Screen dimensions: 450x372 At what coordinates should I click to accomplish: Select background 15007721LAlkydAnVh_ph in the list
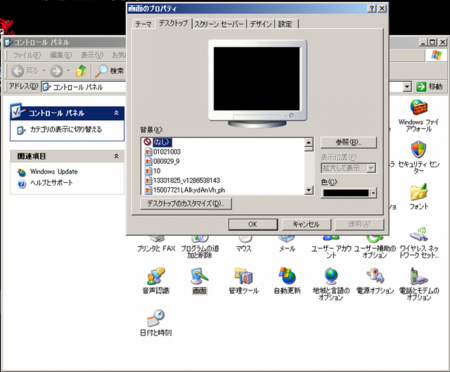pyautogui.click(x=189, y=190)
